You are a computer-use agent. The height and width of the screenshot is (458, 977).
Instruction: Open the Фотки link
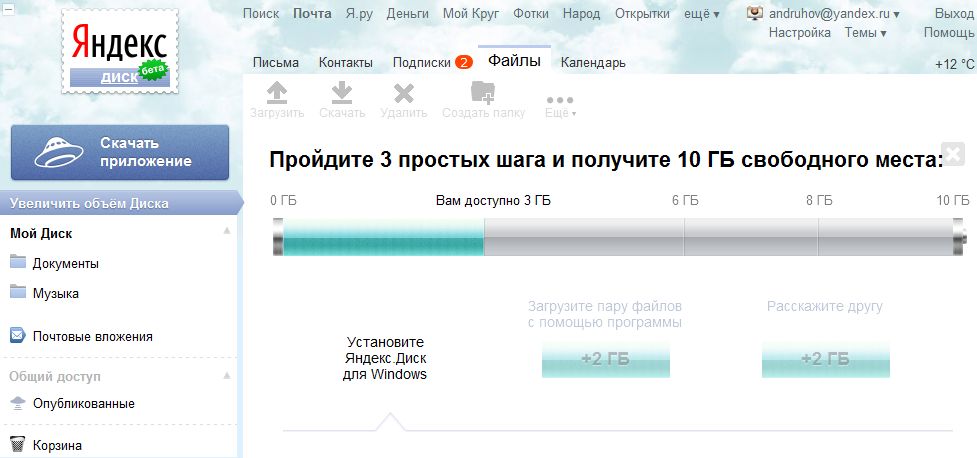click(x=531, y=14)
